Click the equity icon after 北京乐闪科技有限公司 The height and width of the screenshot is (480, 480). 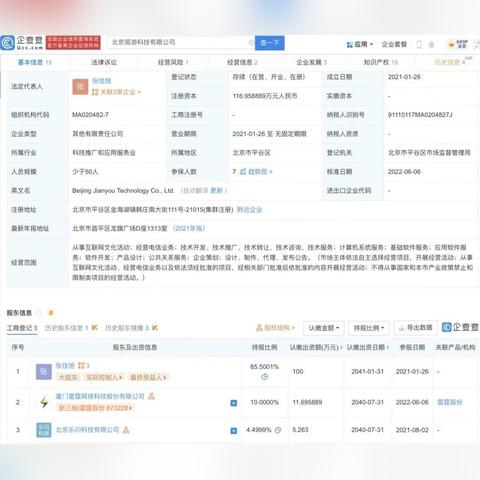[126, 430]
